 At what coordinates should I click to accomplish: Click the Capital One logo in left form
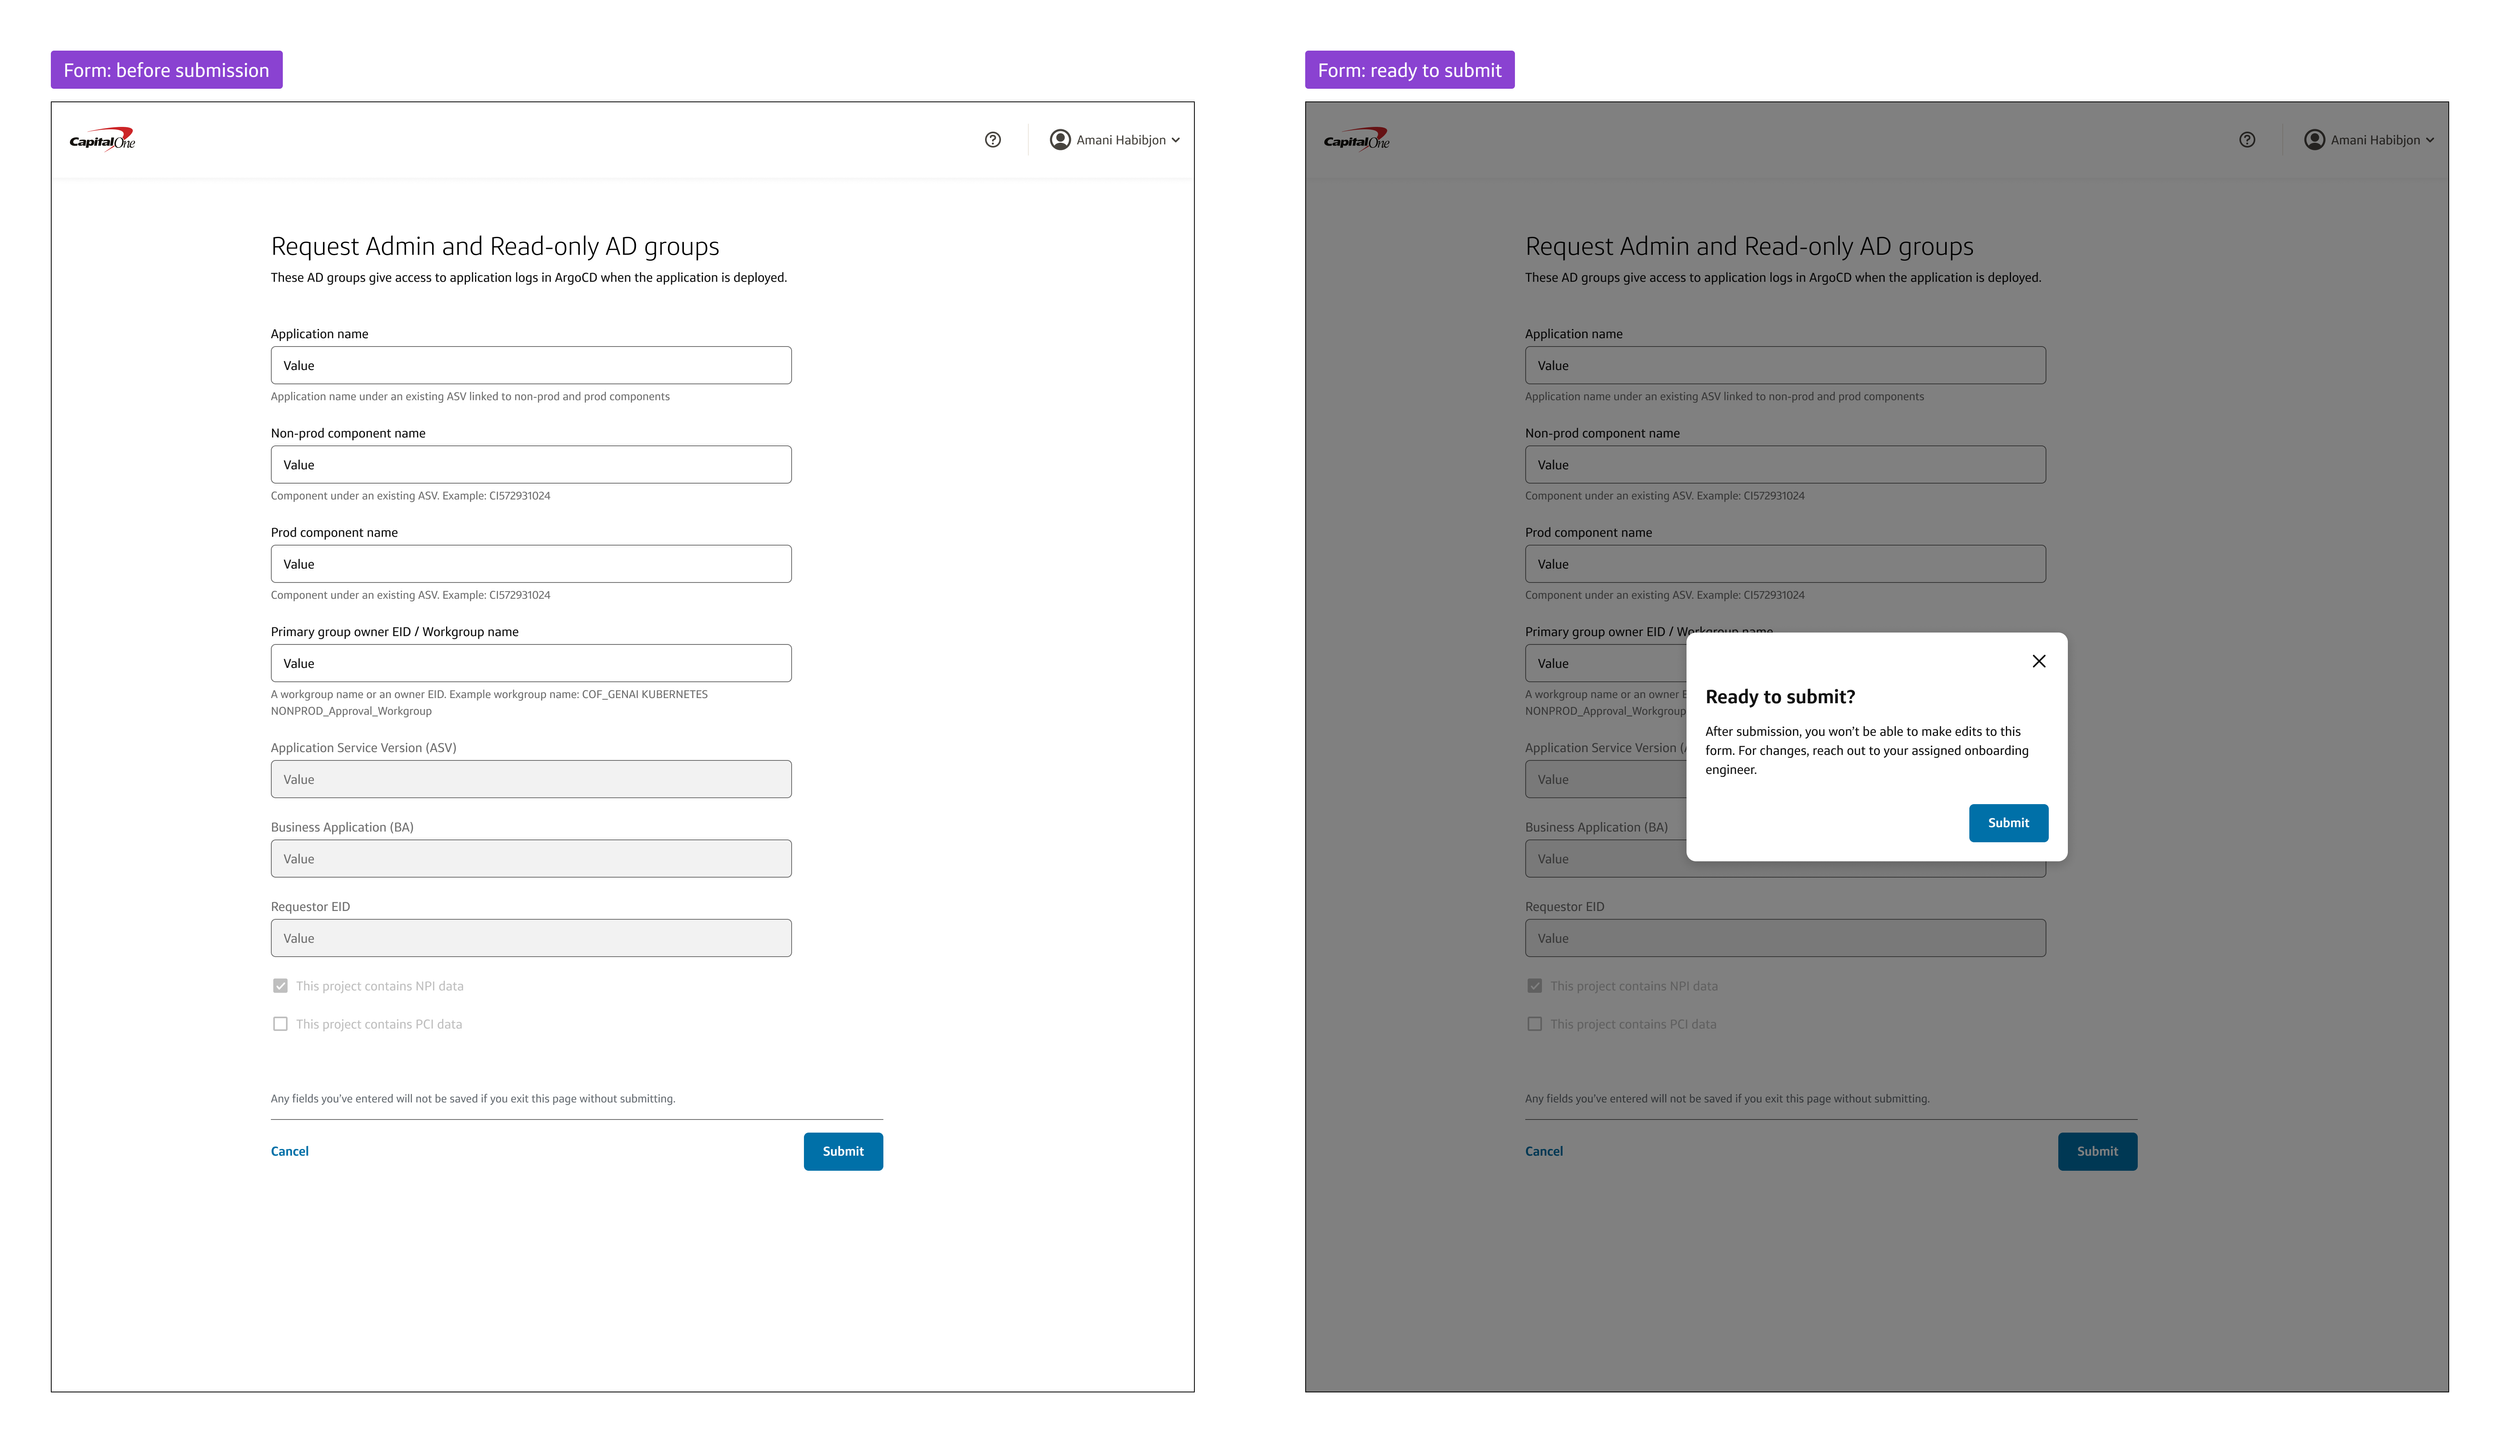click(102, 139)
